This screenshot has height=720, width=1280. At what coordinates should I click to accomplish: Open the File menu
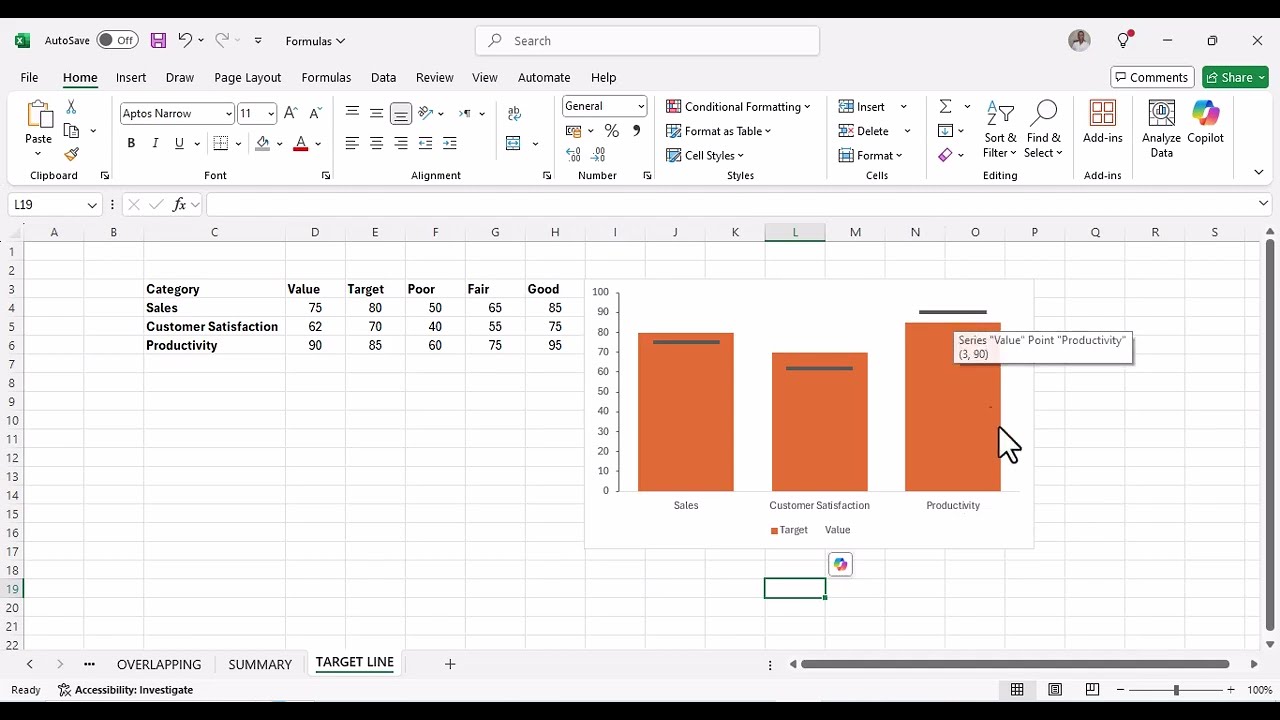coord(29,77)
